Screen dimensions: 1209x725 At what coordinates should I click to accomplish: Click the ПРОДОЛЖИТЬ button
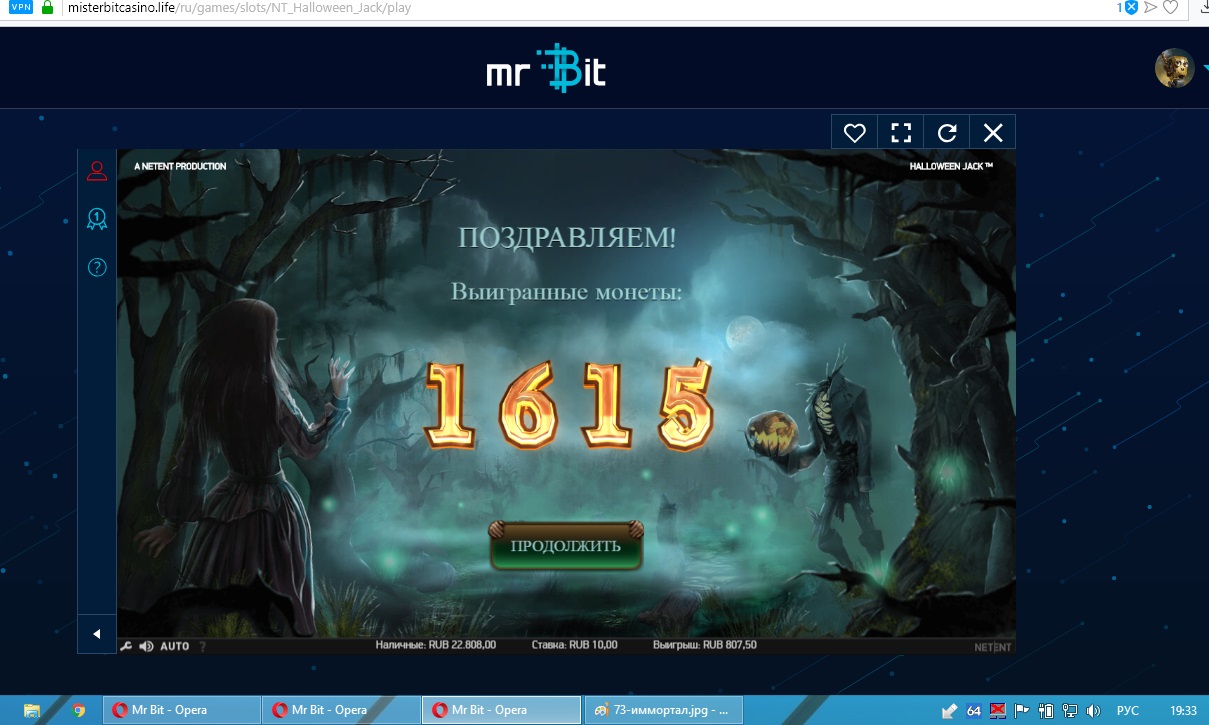point(566,546)
